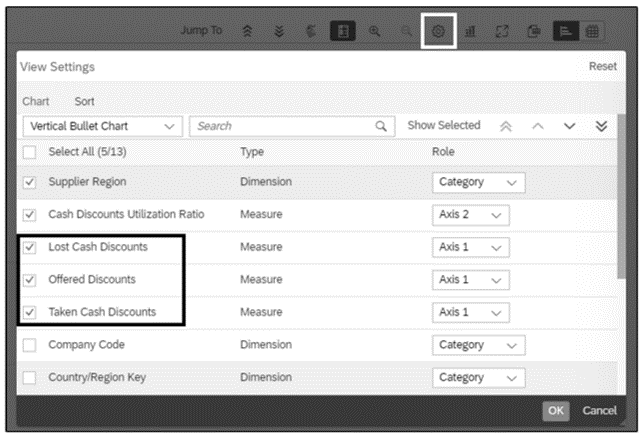Select the Offered Discounts label
644x438 pixels.
(92, 279)
